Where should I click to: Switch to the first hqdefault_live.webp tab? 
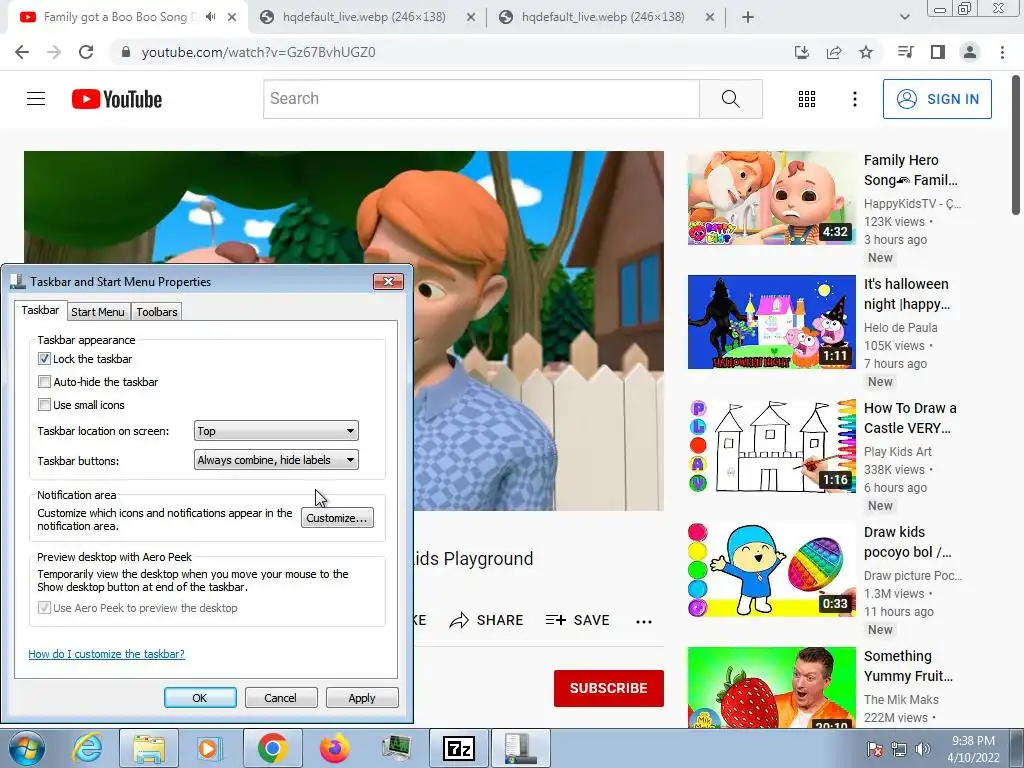click(x=364, y=17)
